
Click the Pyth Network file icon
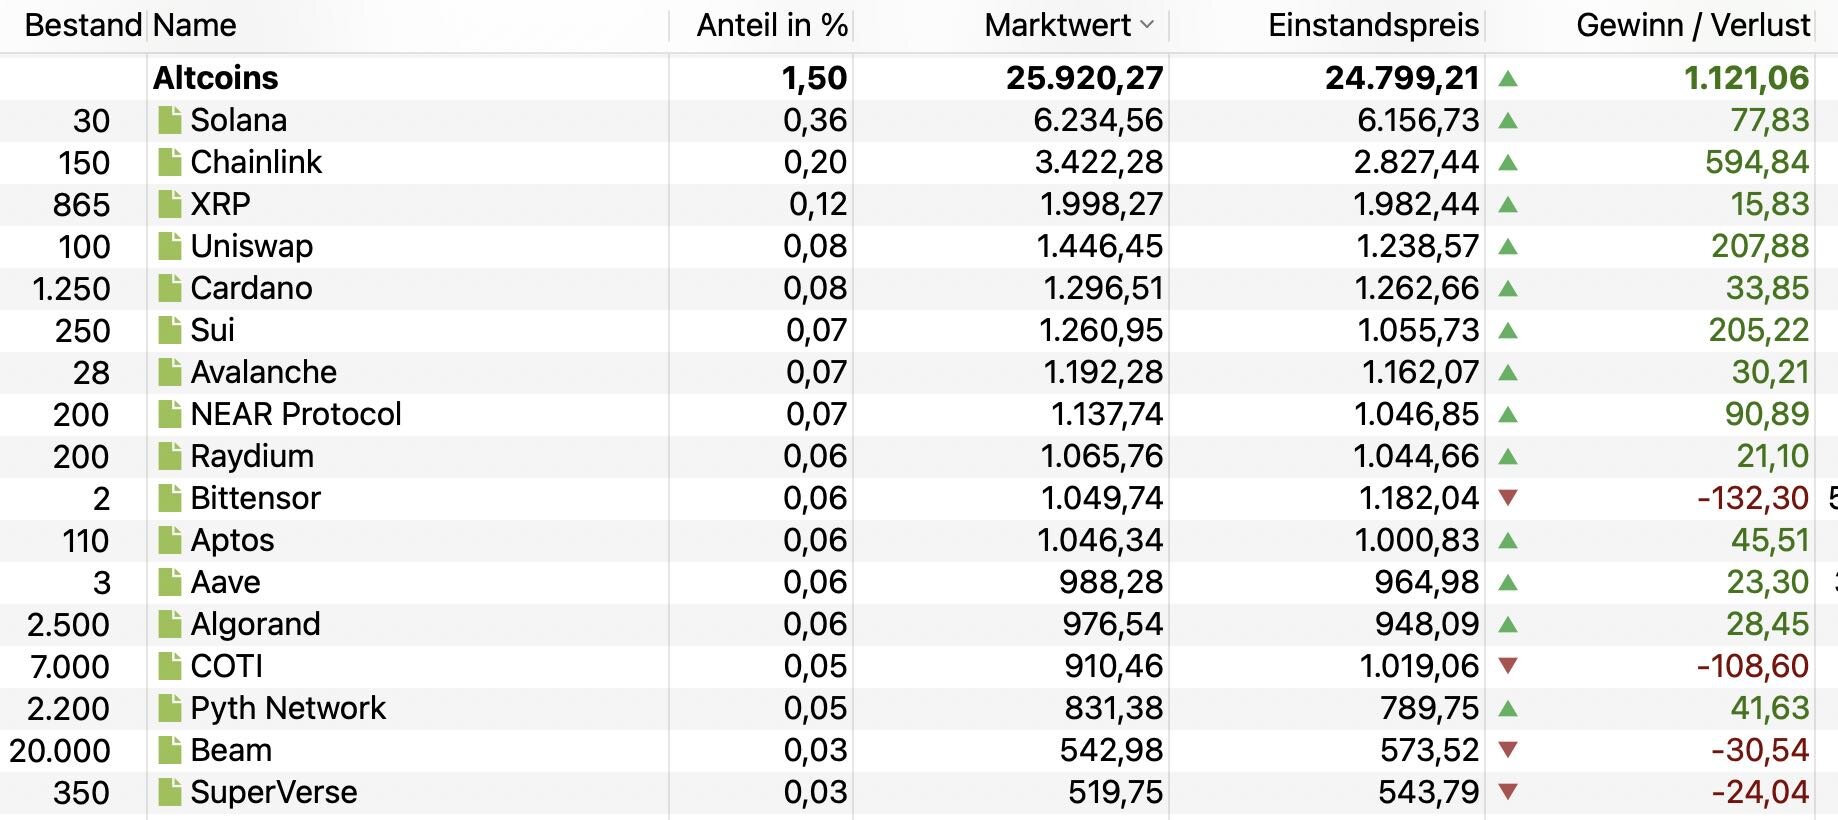(x=170, y=708)
